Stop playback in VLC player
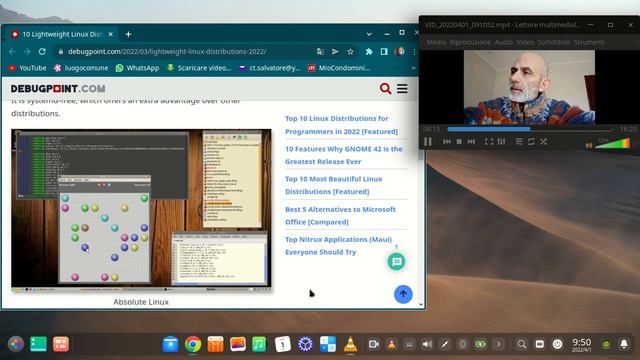Viewport: 640px width, 360px height. click(x=459, y=142)
